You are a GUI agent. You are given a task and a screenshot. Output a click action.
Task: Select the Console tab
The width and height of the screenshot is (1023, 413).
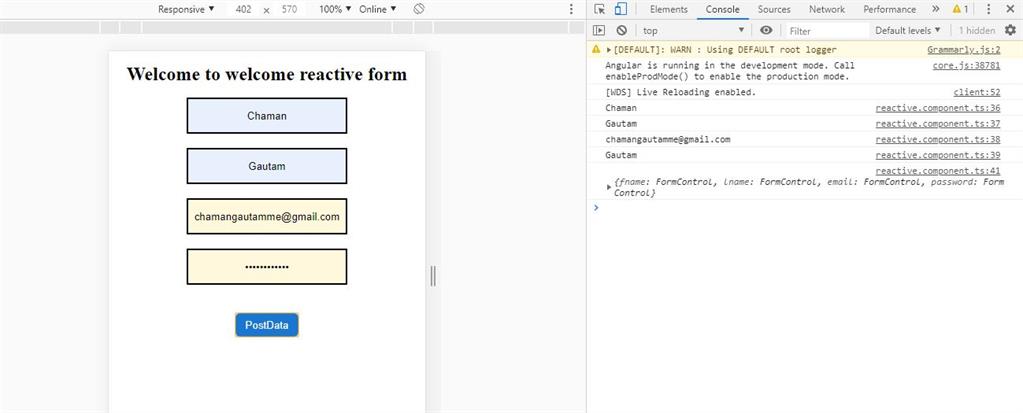coord(722,9)
